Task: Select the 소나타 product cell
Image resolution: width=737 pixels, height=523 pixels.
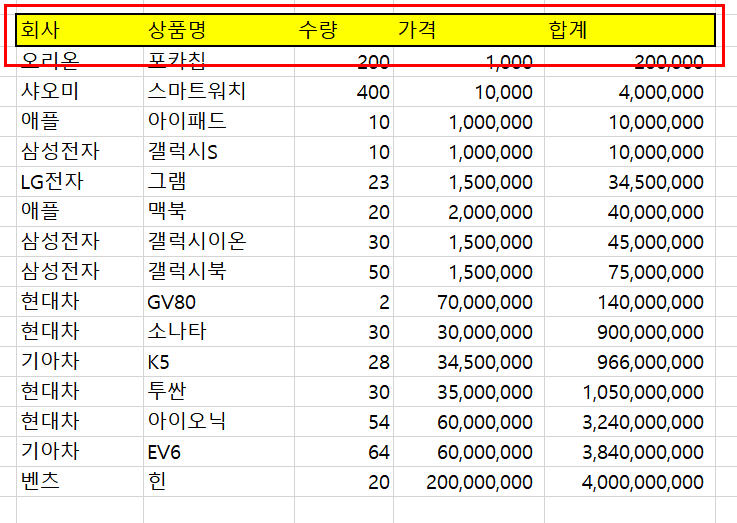Action: coord(219,332)
